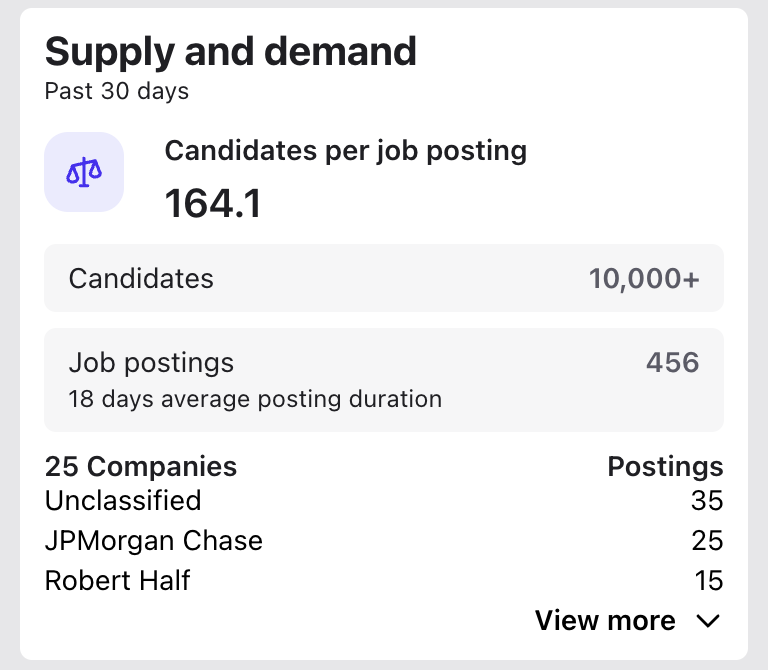Click the 164.1 candidates per posting value
Viewport: 768px width, 670px height.
coord(212,204)
